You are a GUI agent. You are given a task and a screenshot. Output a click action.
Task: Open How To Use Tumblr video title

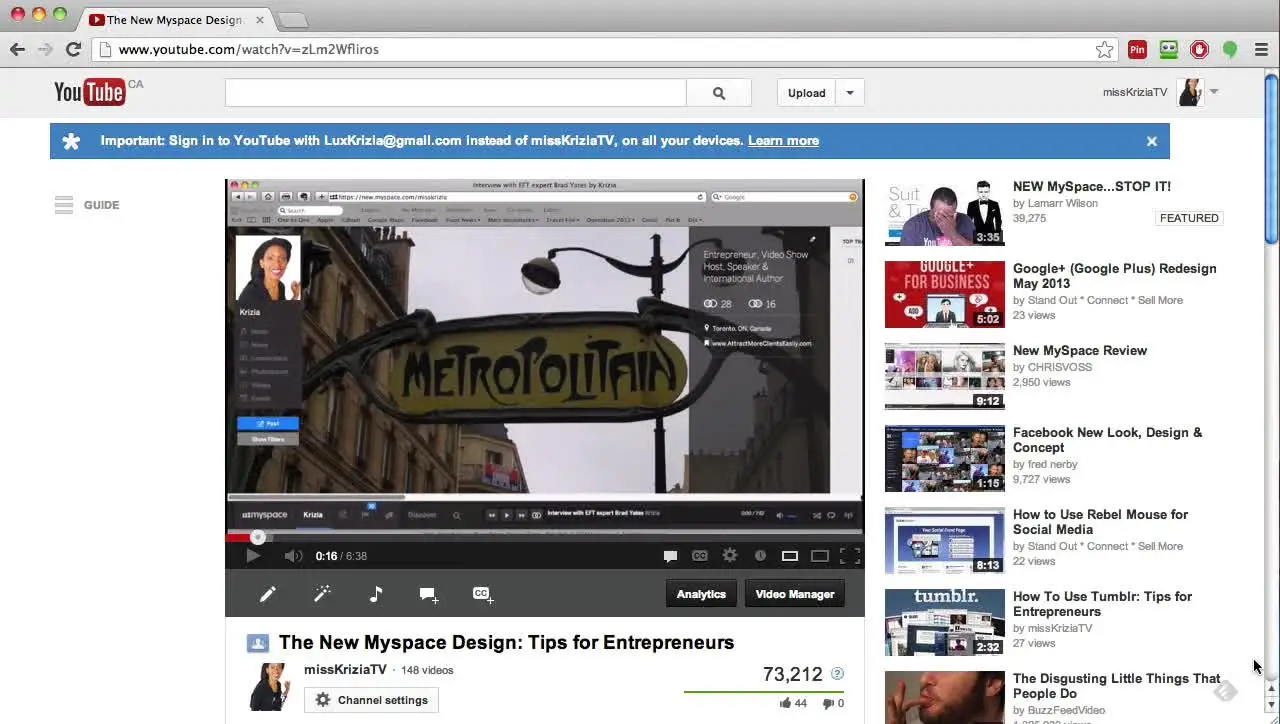pyautogui.click(x=1102, y=604)
